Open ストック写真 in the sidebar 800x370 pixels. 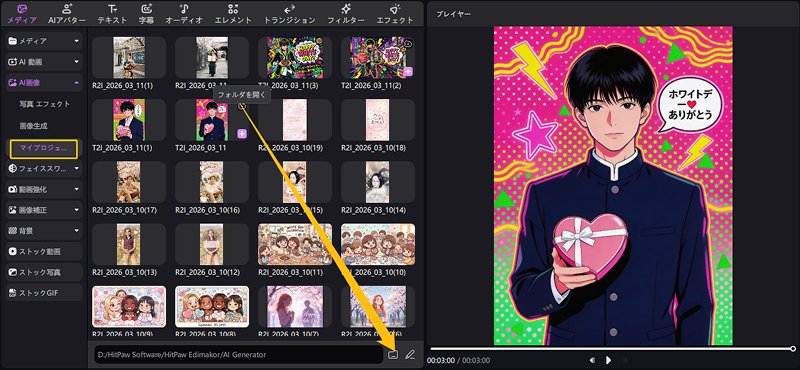[44, 272]
